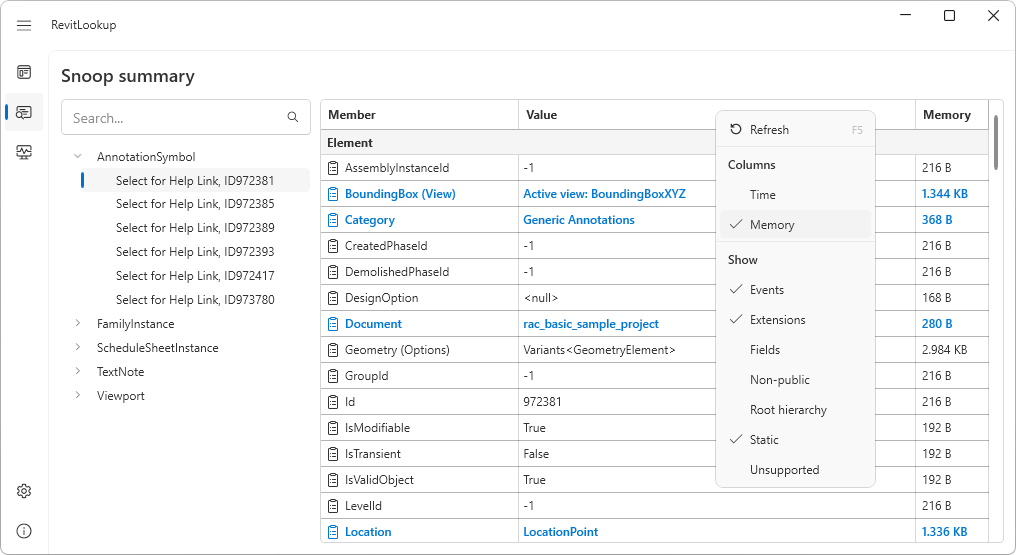The height and width of the screenshot is (555, 1016).
Task: Open the events monitor sidebar icon
Action: (24, 152)
